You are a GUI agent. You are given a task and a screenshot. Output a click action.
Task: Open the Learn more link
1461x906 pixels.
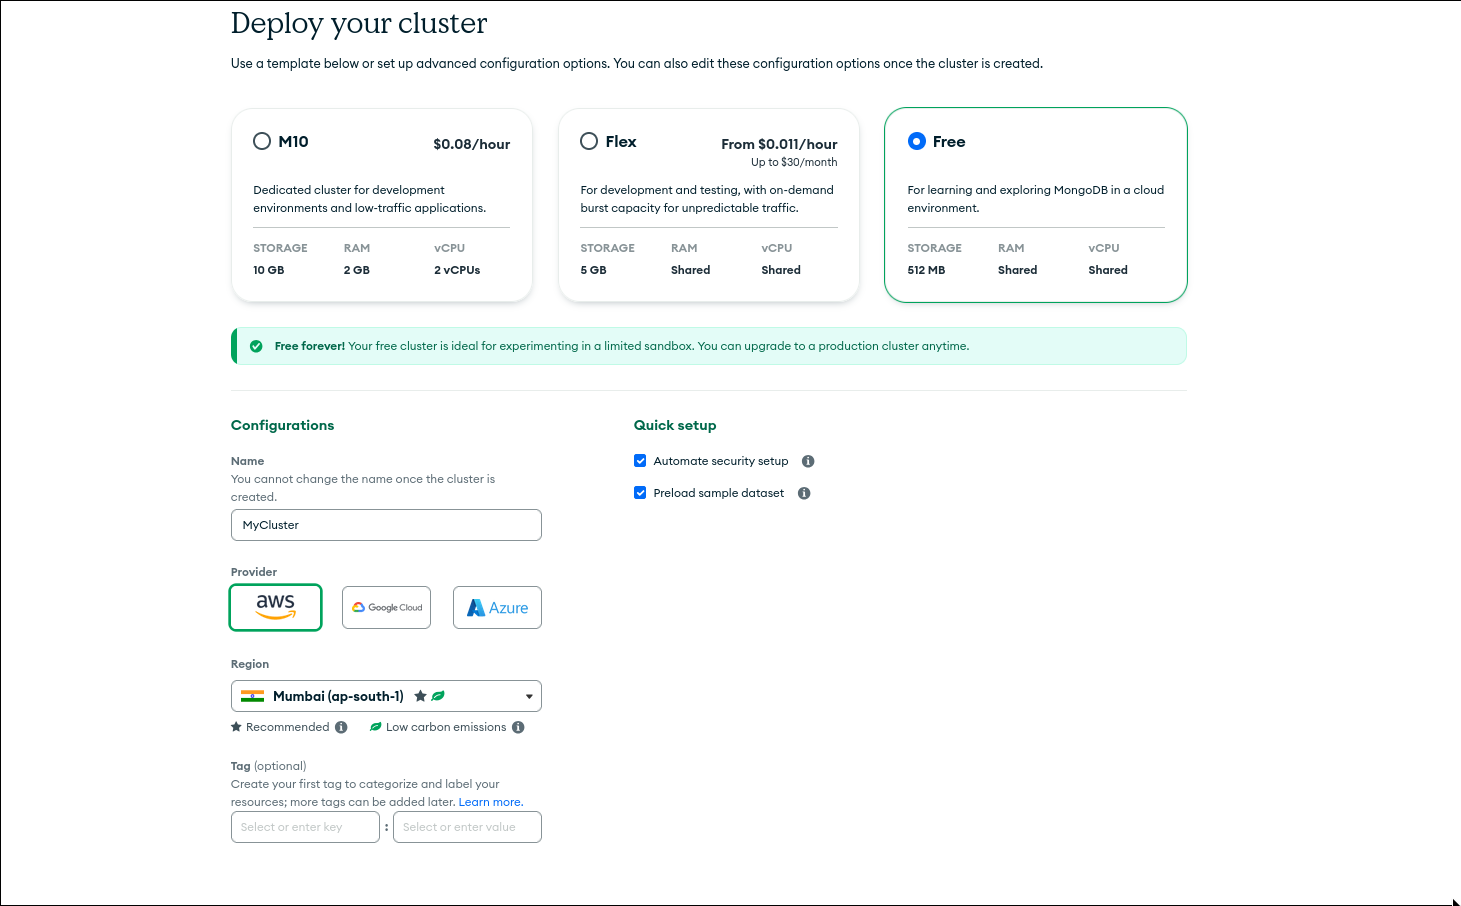tap(490, 802)
